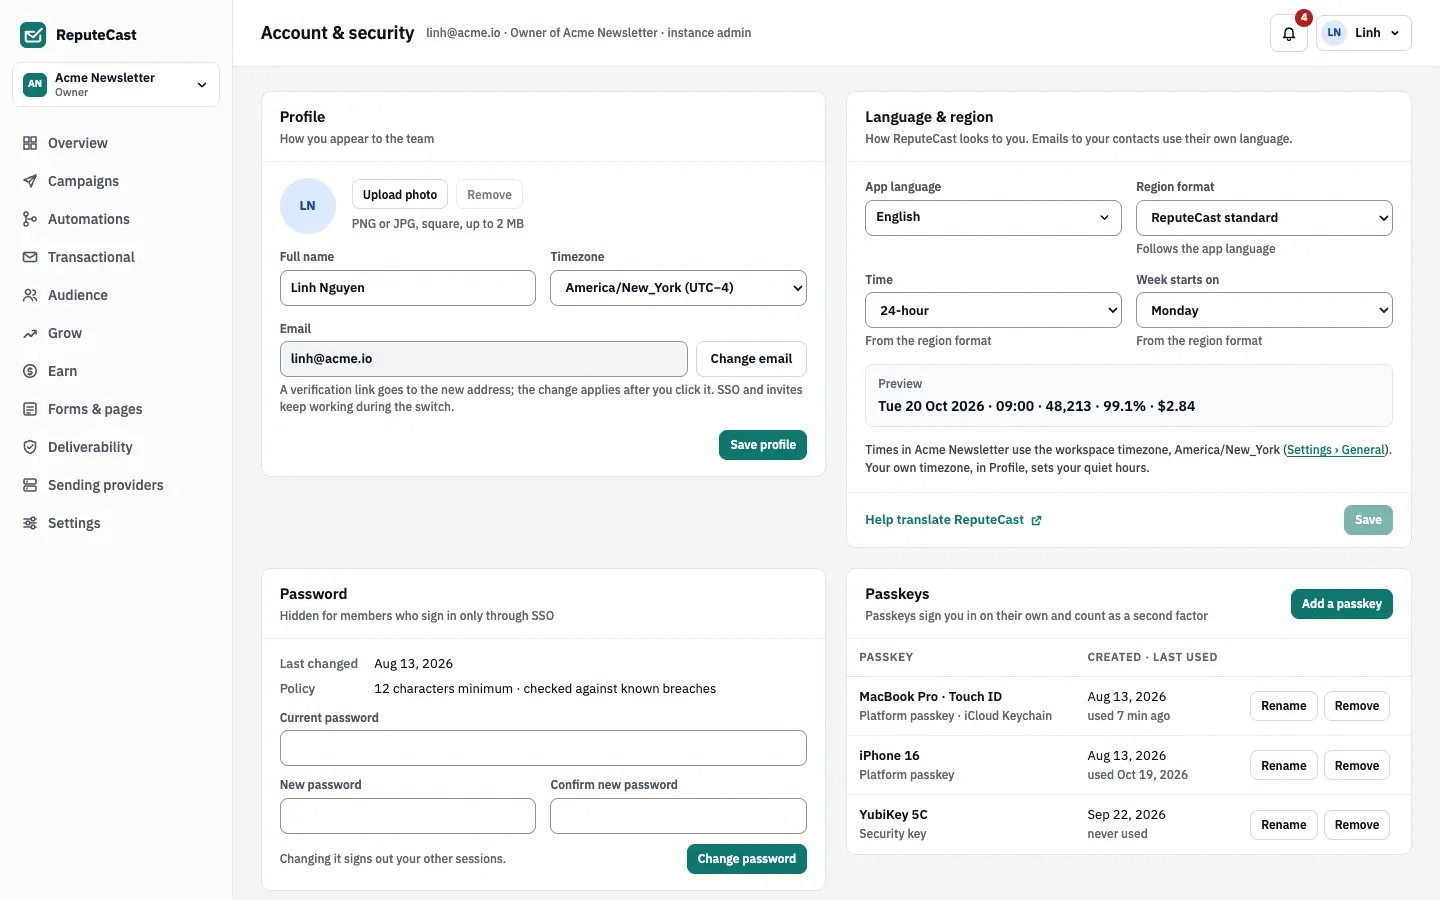Open the Timezone dropdown
Screen dimensions: 1440x900
point(678,288)
